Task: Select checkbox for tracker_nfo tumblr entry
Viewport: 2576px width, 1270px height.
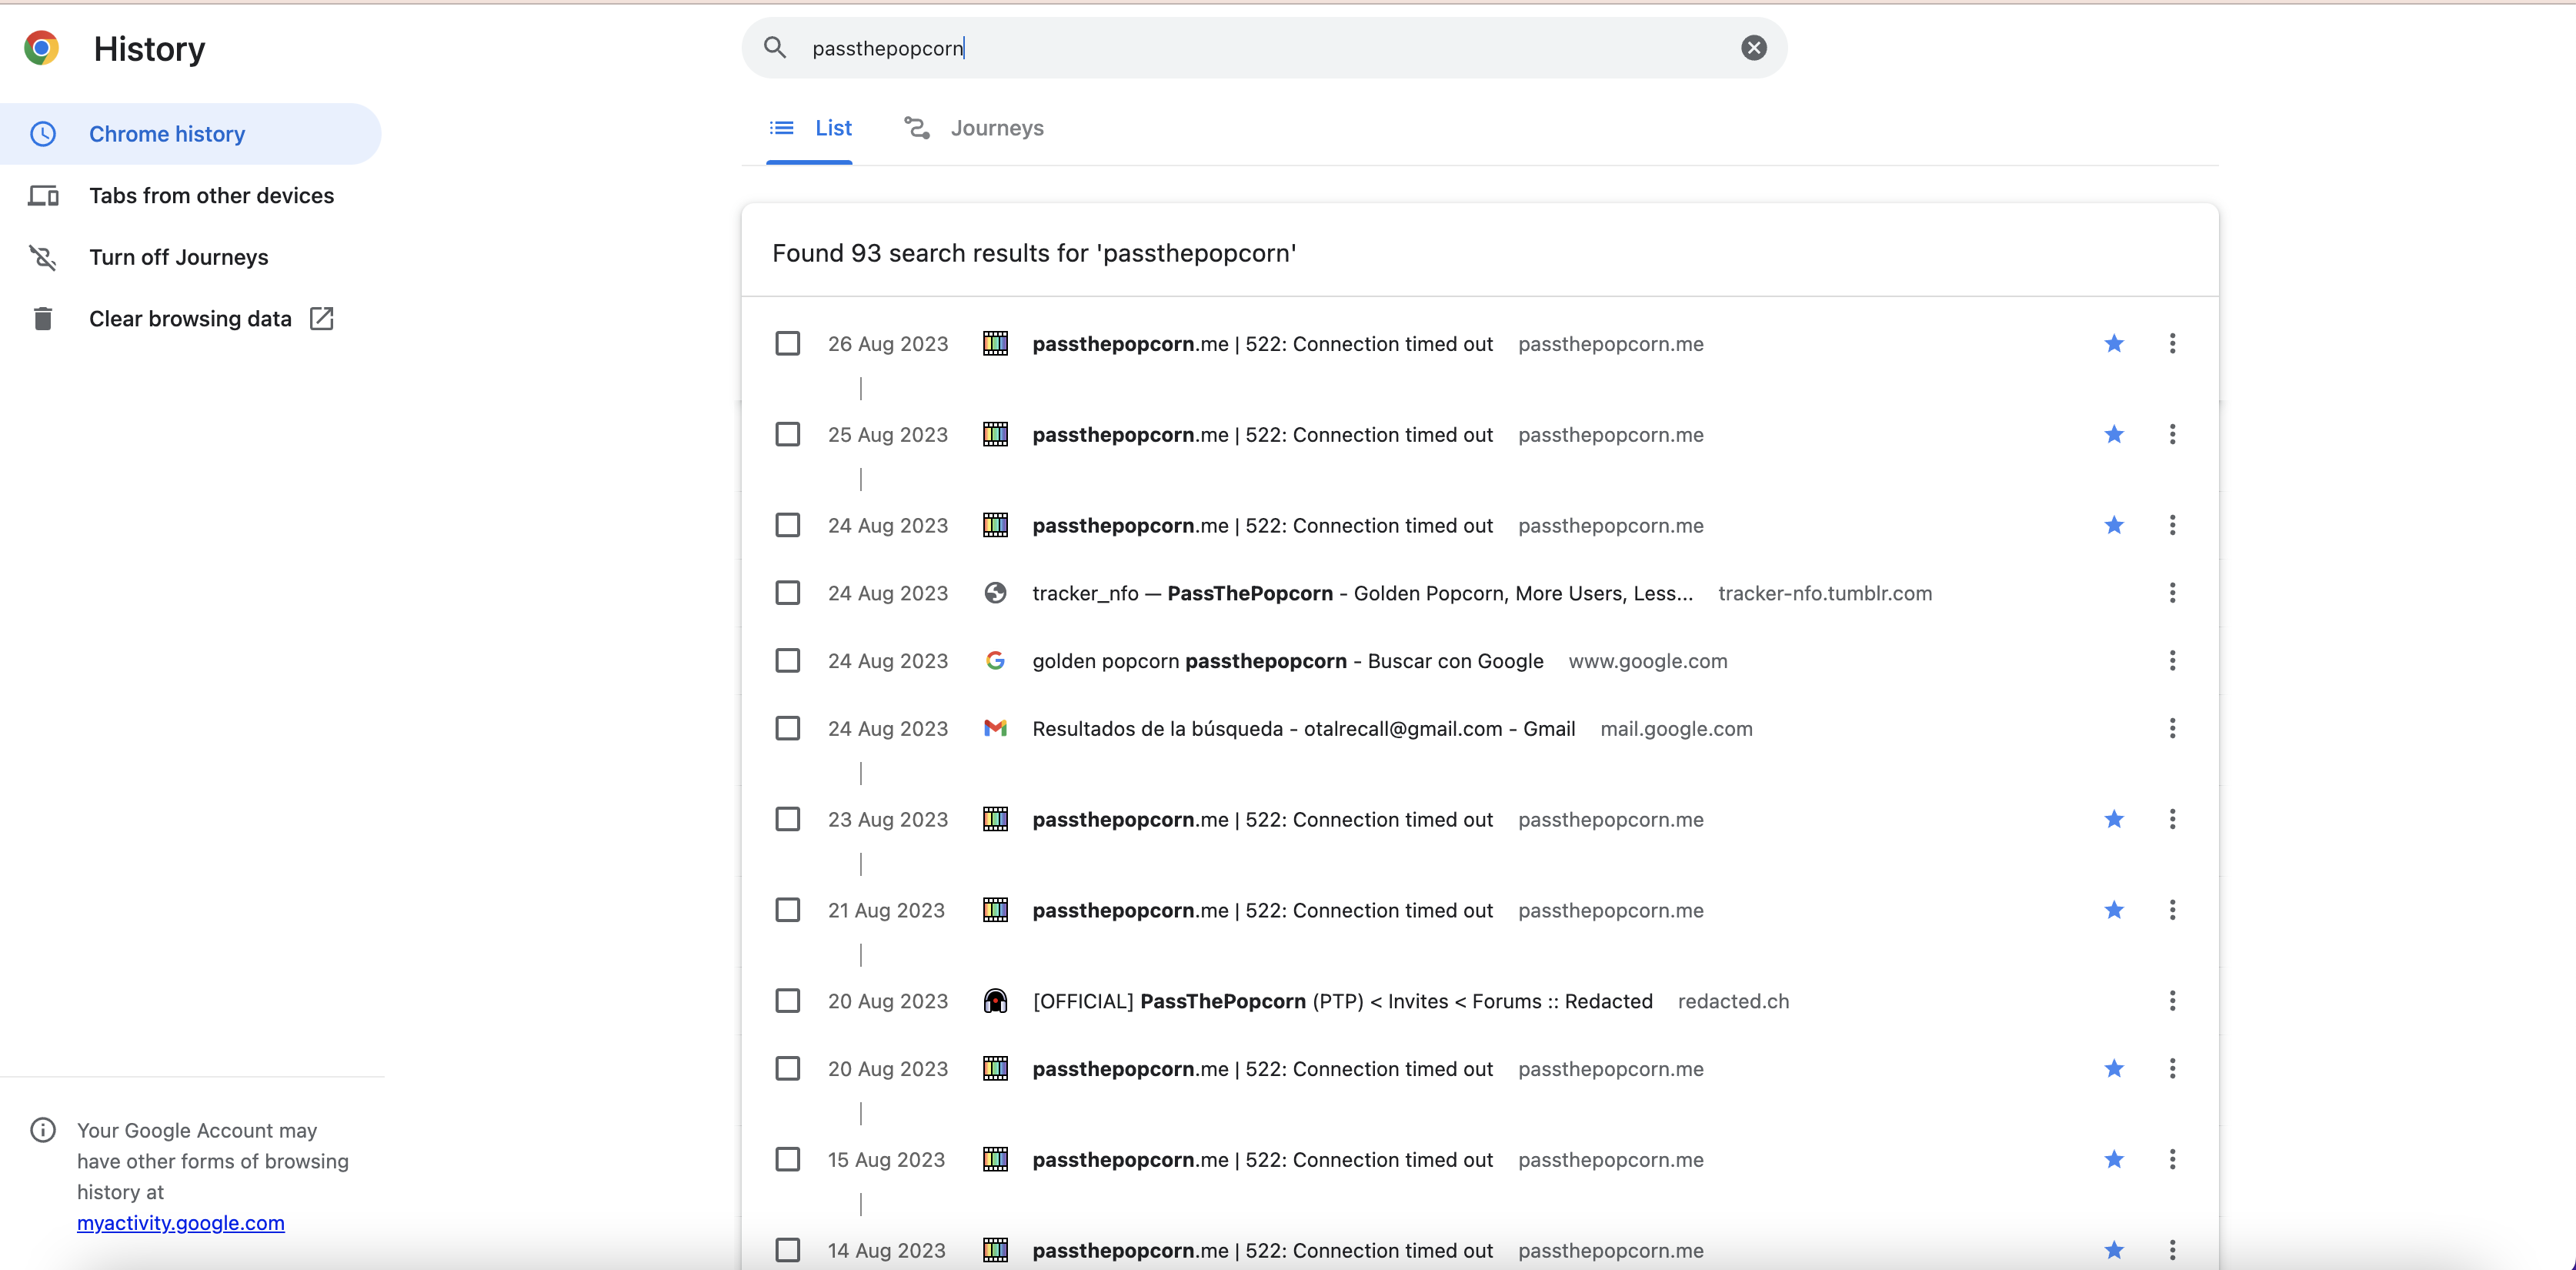Action: [x=788, y=593]
